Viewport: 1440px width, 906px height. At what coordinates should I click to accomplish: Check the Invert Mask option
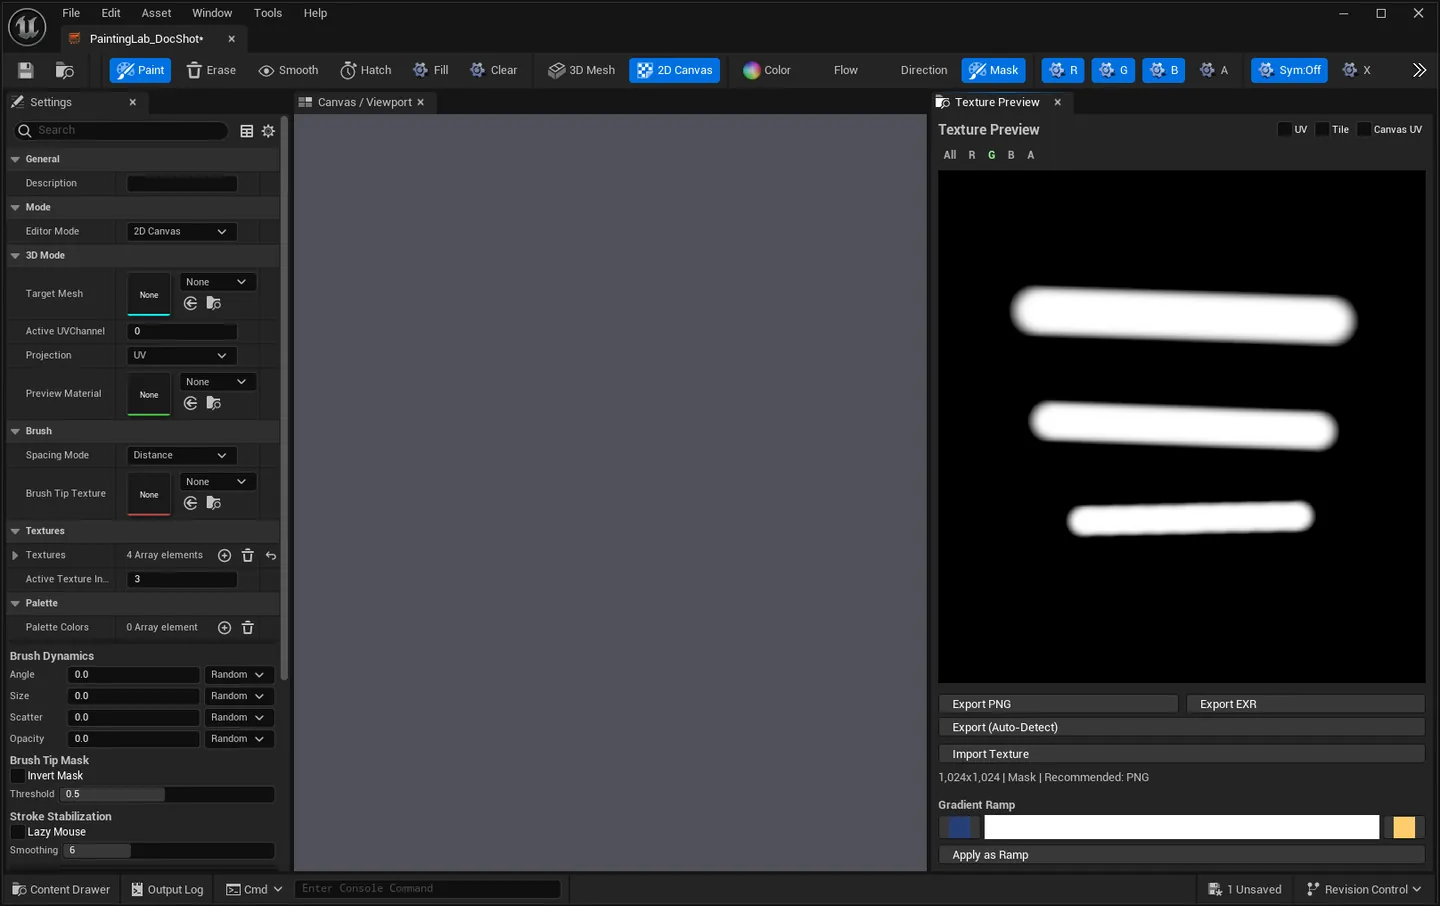[x=17, y=776]
